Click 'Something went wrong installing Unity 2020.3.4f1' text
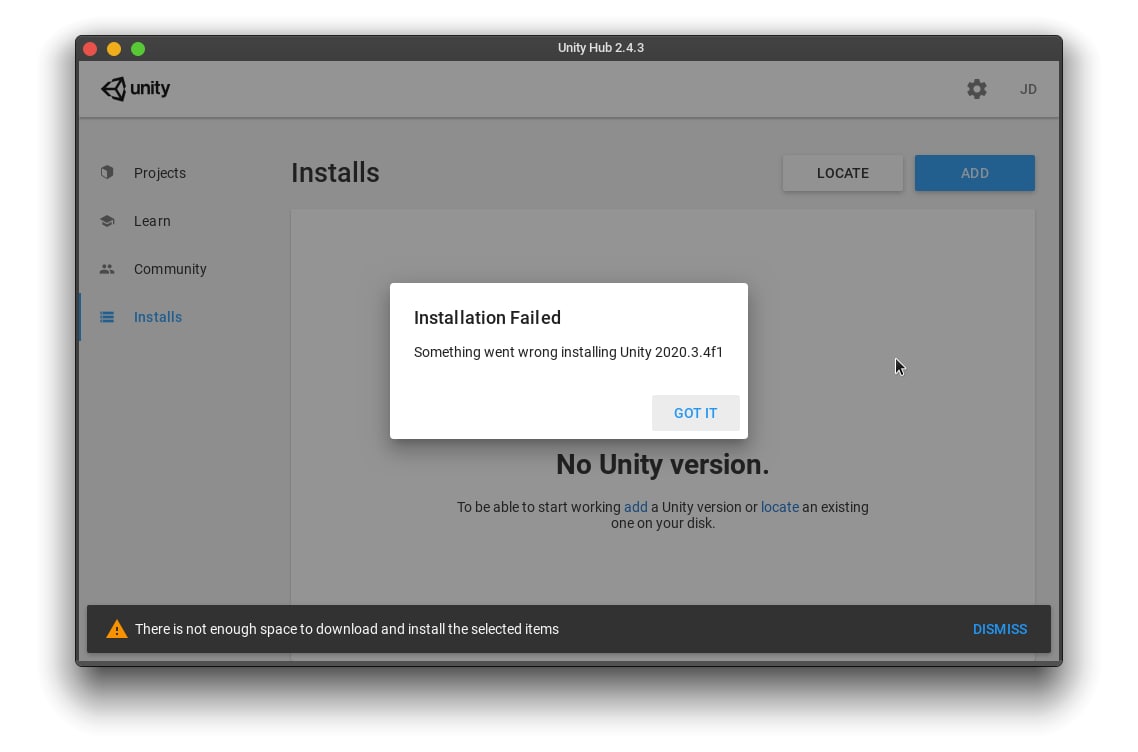Viewport: 1138px width, 752px height. point(568,352)
